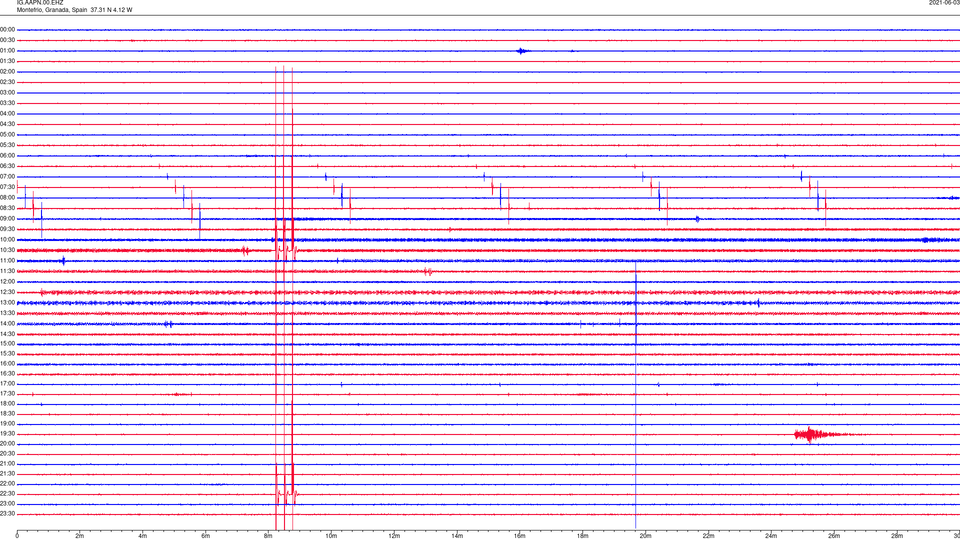The image size is (960, 540).
Task: Click the 06:30 time label
Action: point(7,166)
